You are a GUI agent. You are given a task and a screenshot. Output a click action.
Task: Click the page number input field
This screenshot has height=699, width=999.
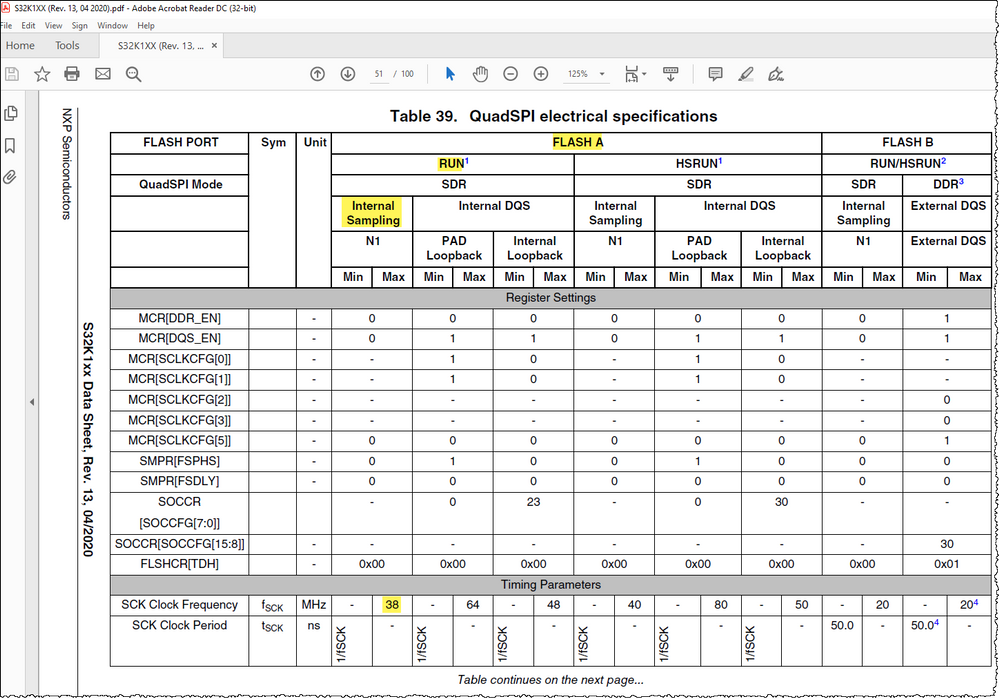tap(379, 74)
